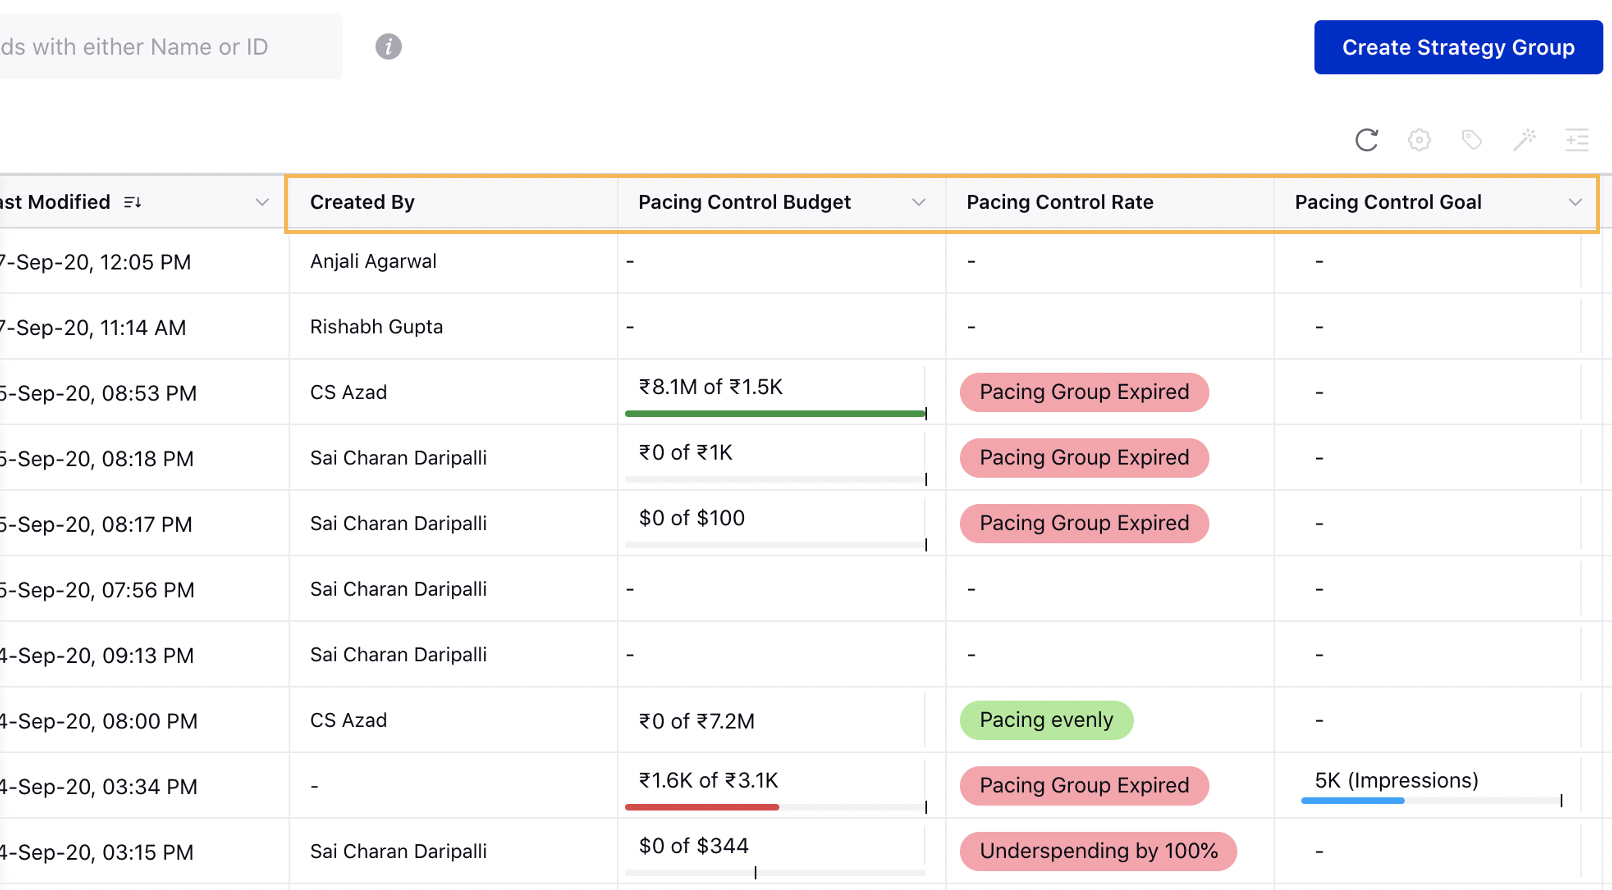Select the Rishabh Gupta cell
1612x890 pixels.
pos(452,327)
